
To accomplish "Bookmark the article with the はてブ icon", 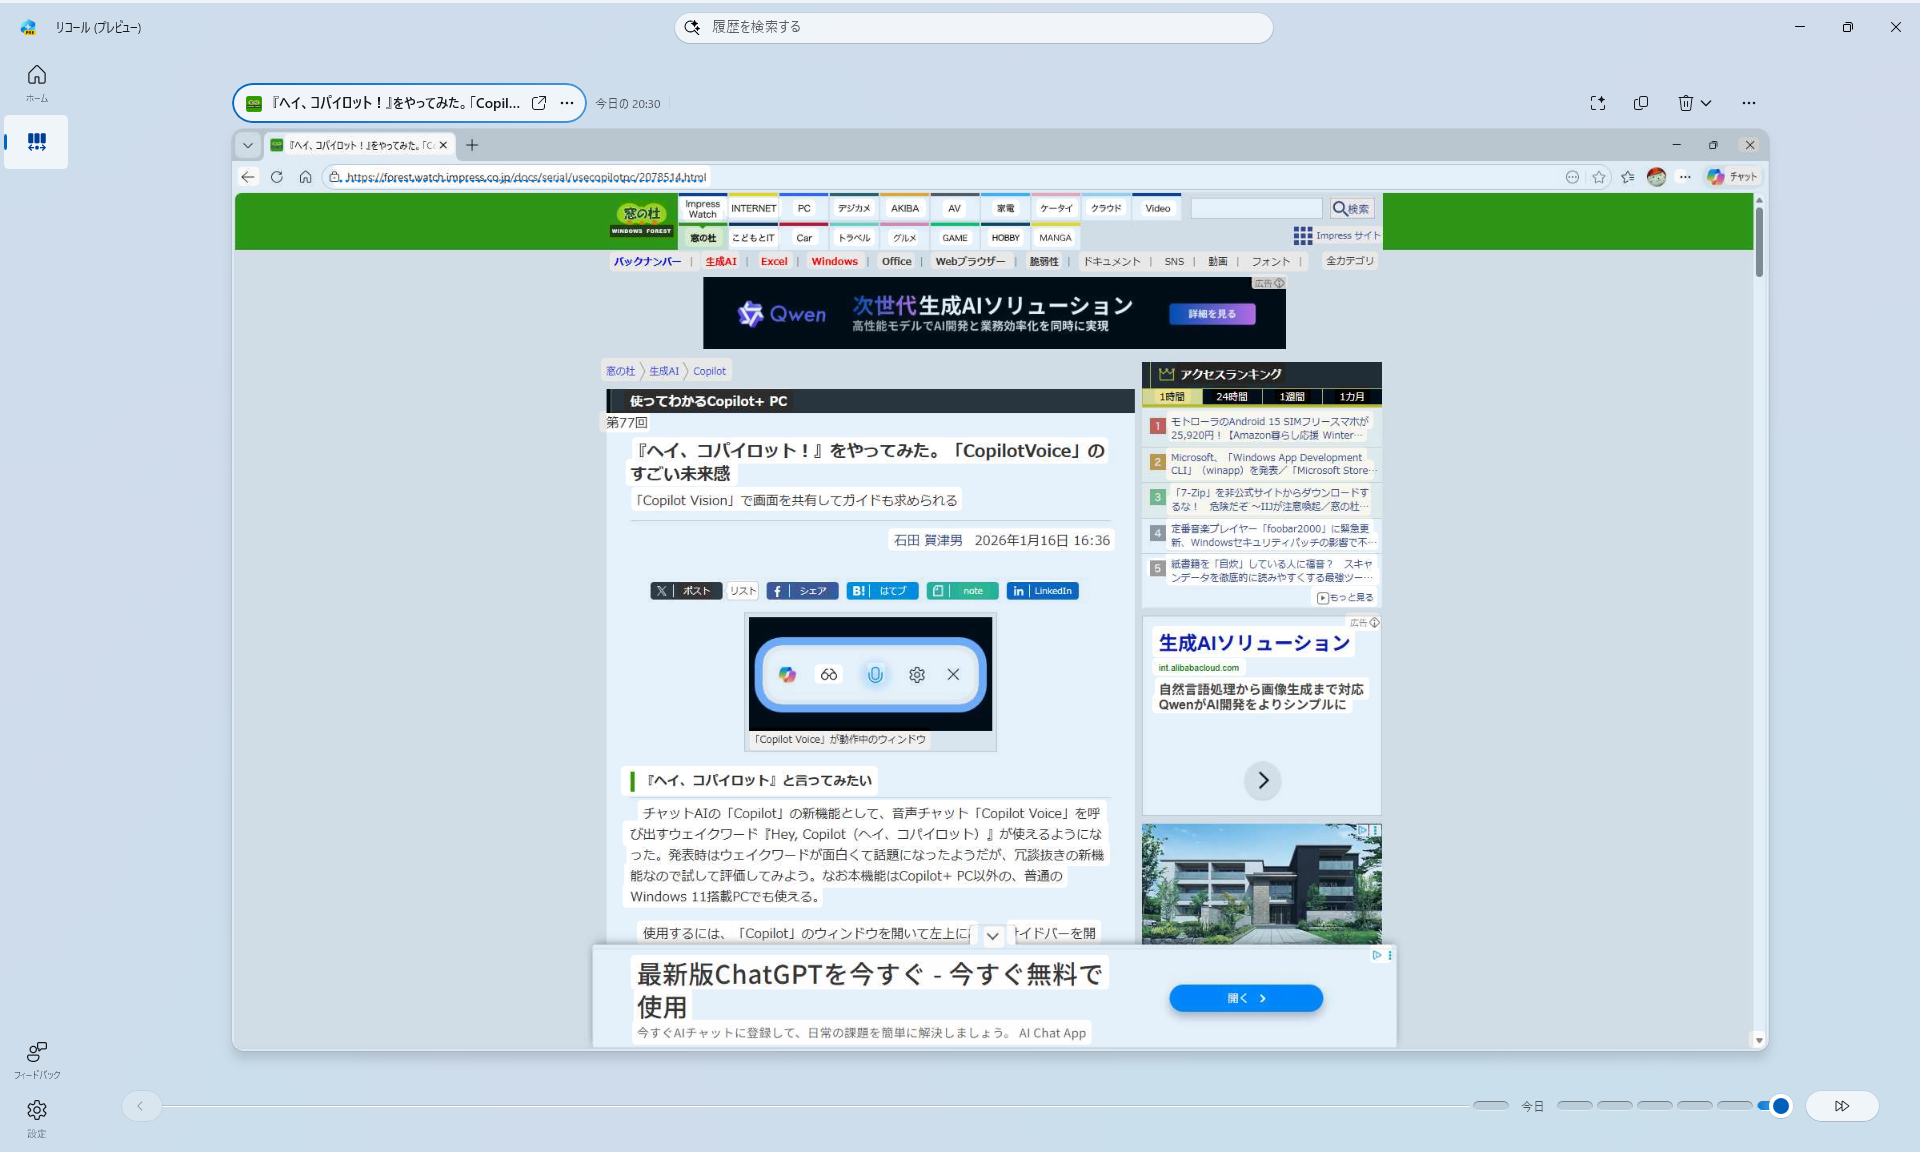I will pyautogui.click(x=881, y=590).
